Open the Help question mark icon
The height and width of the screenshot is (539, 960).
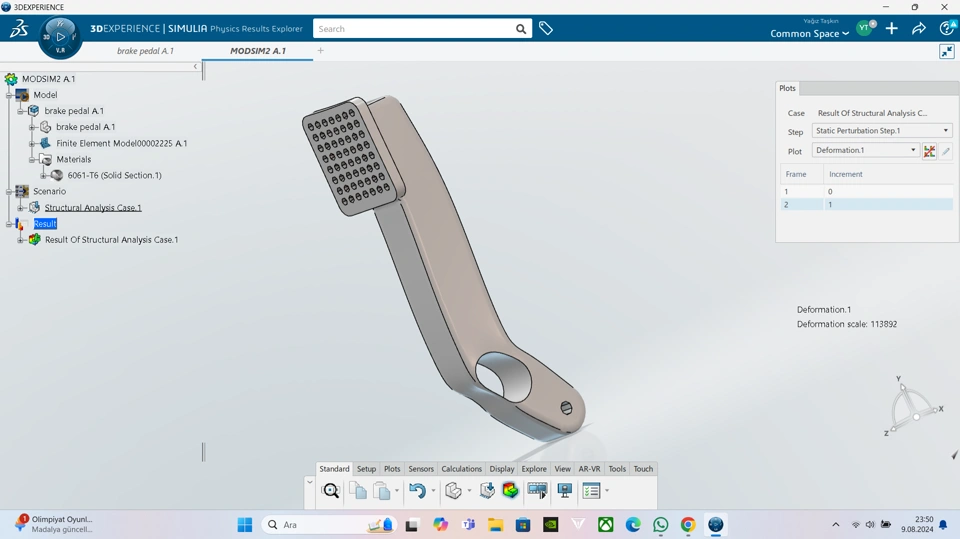(947, 28)
